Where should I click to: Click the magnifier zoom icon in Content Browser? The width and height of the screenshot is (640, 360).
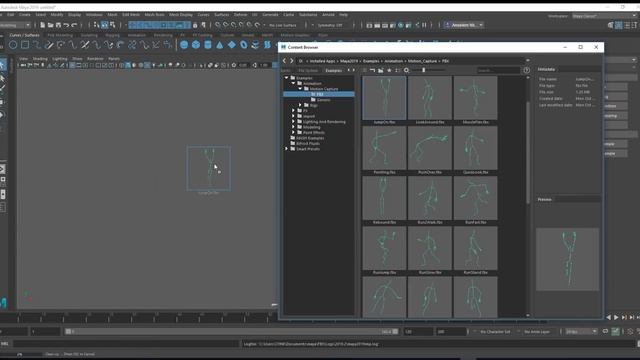(x=406, y=70)
